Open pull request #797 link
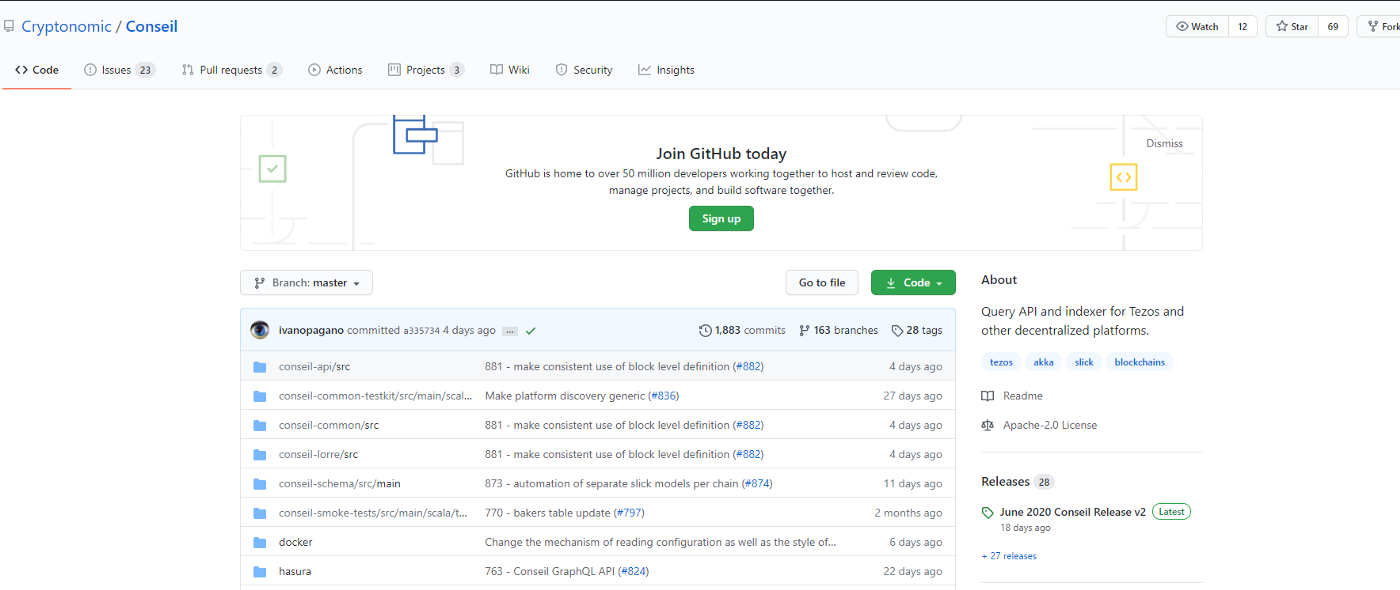This screenshot has height=590, width=1400. tap(629, 513)
